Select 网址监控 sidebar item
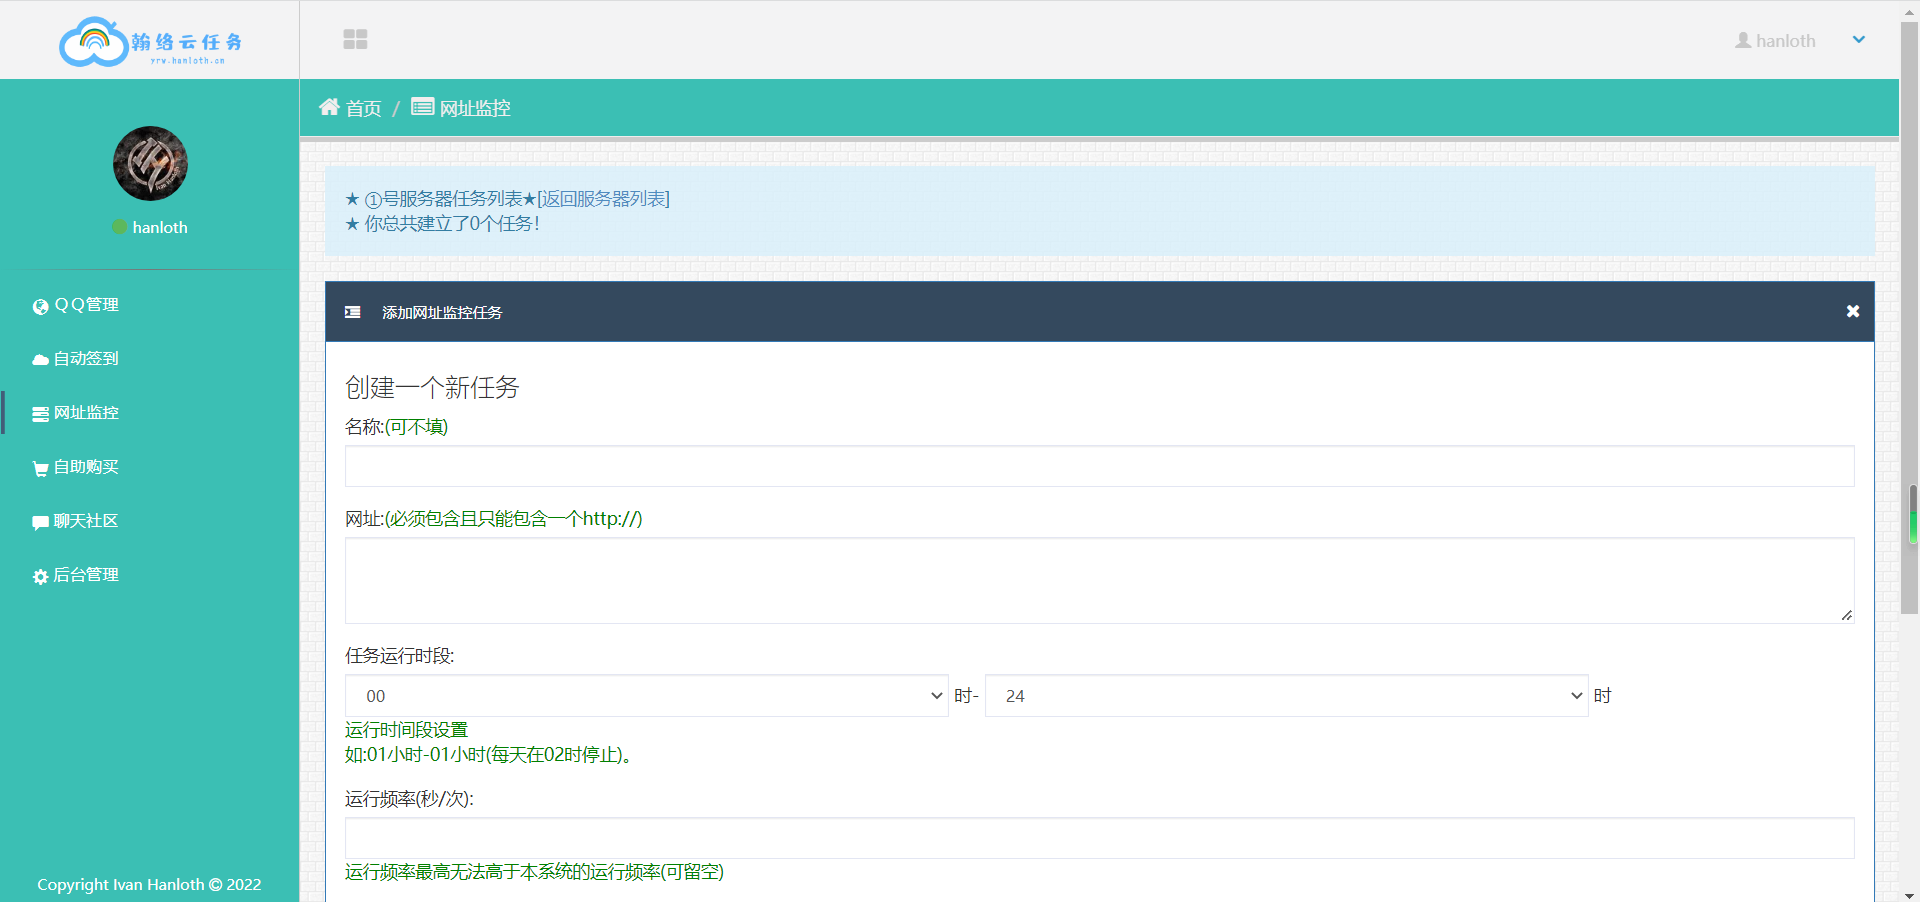 point(86,413)
